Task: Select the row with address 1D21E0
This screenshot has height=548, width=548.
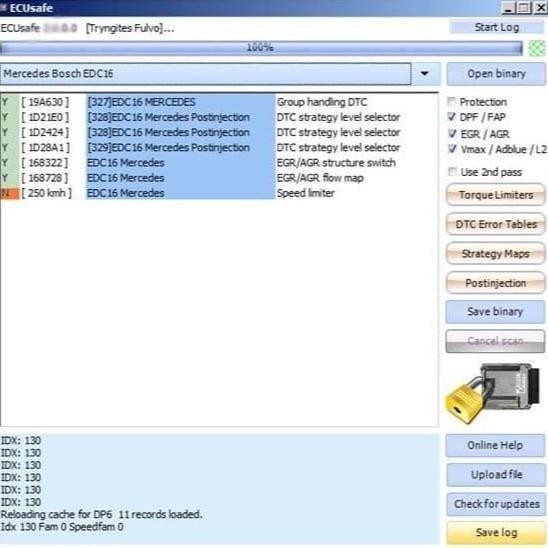Action: pyautogui.click(x=219, y=117)
